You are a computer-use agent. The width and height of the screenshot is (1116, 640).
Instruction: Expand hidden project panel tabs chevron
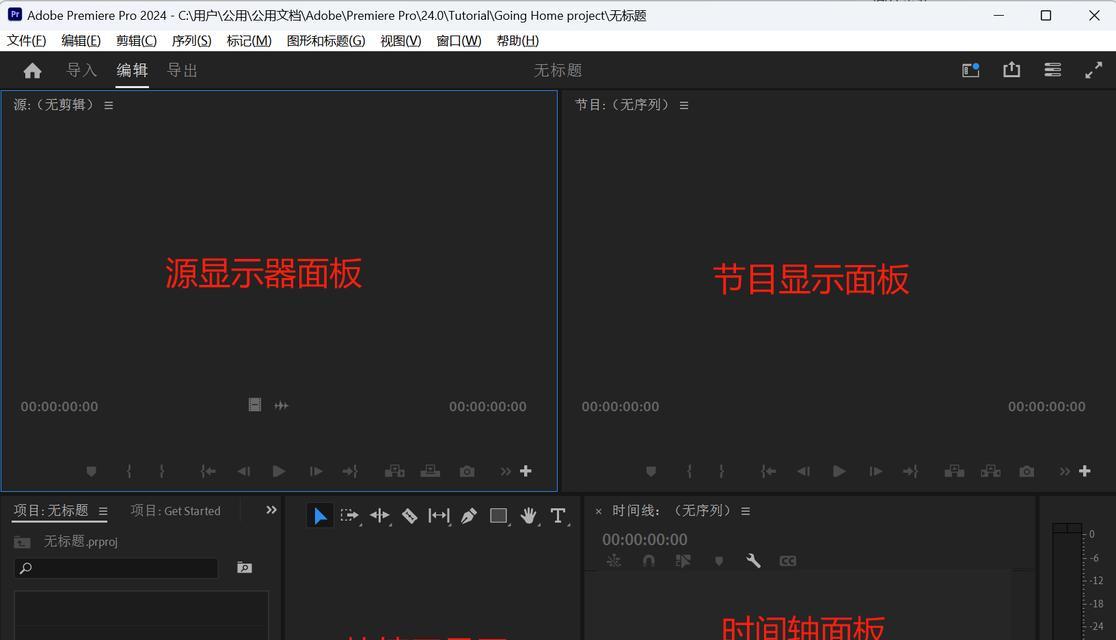[x=271, y=510]
